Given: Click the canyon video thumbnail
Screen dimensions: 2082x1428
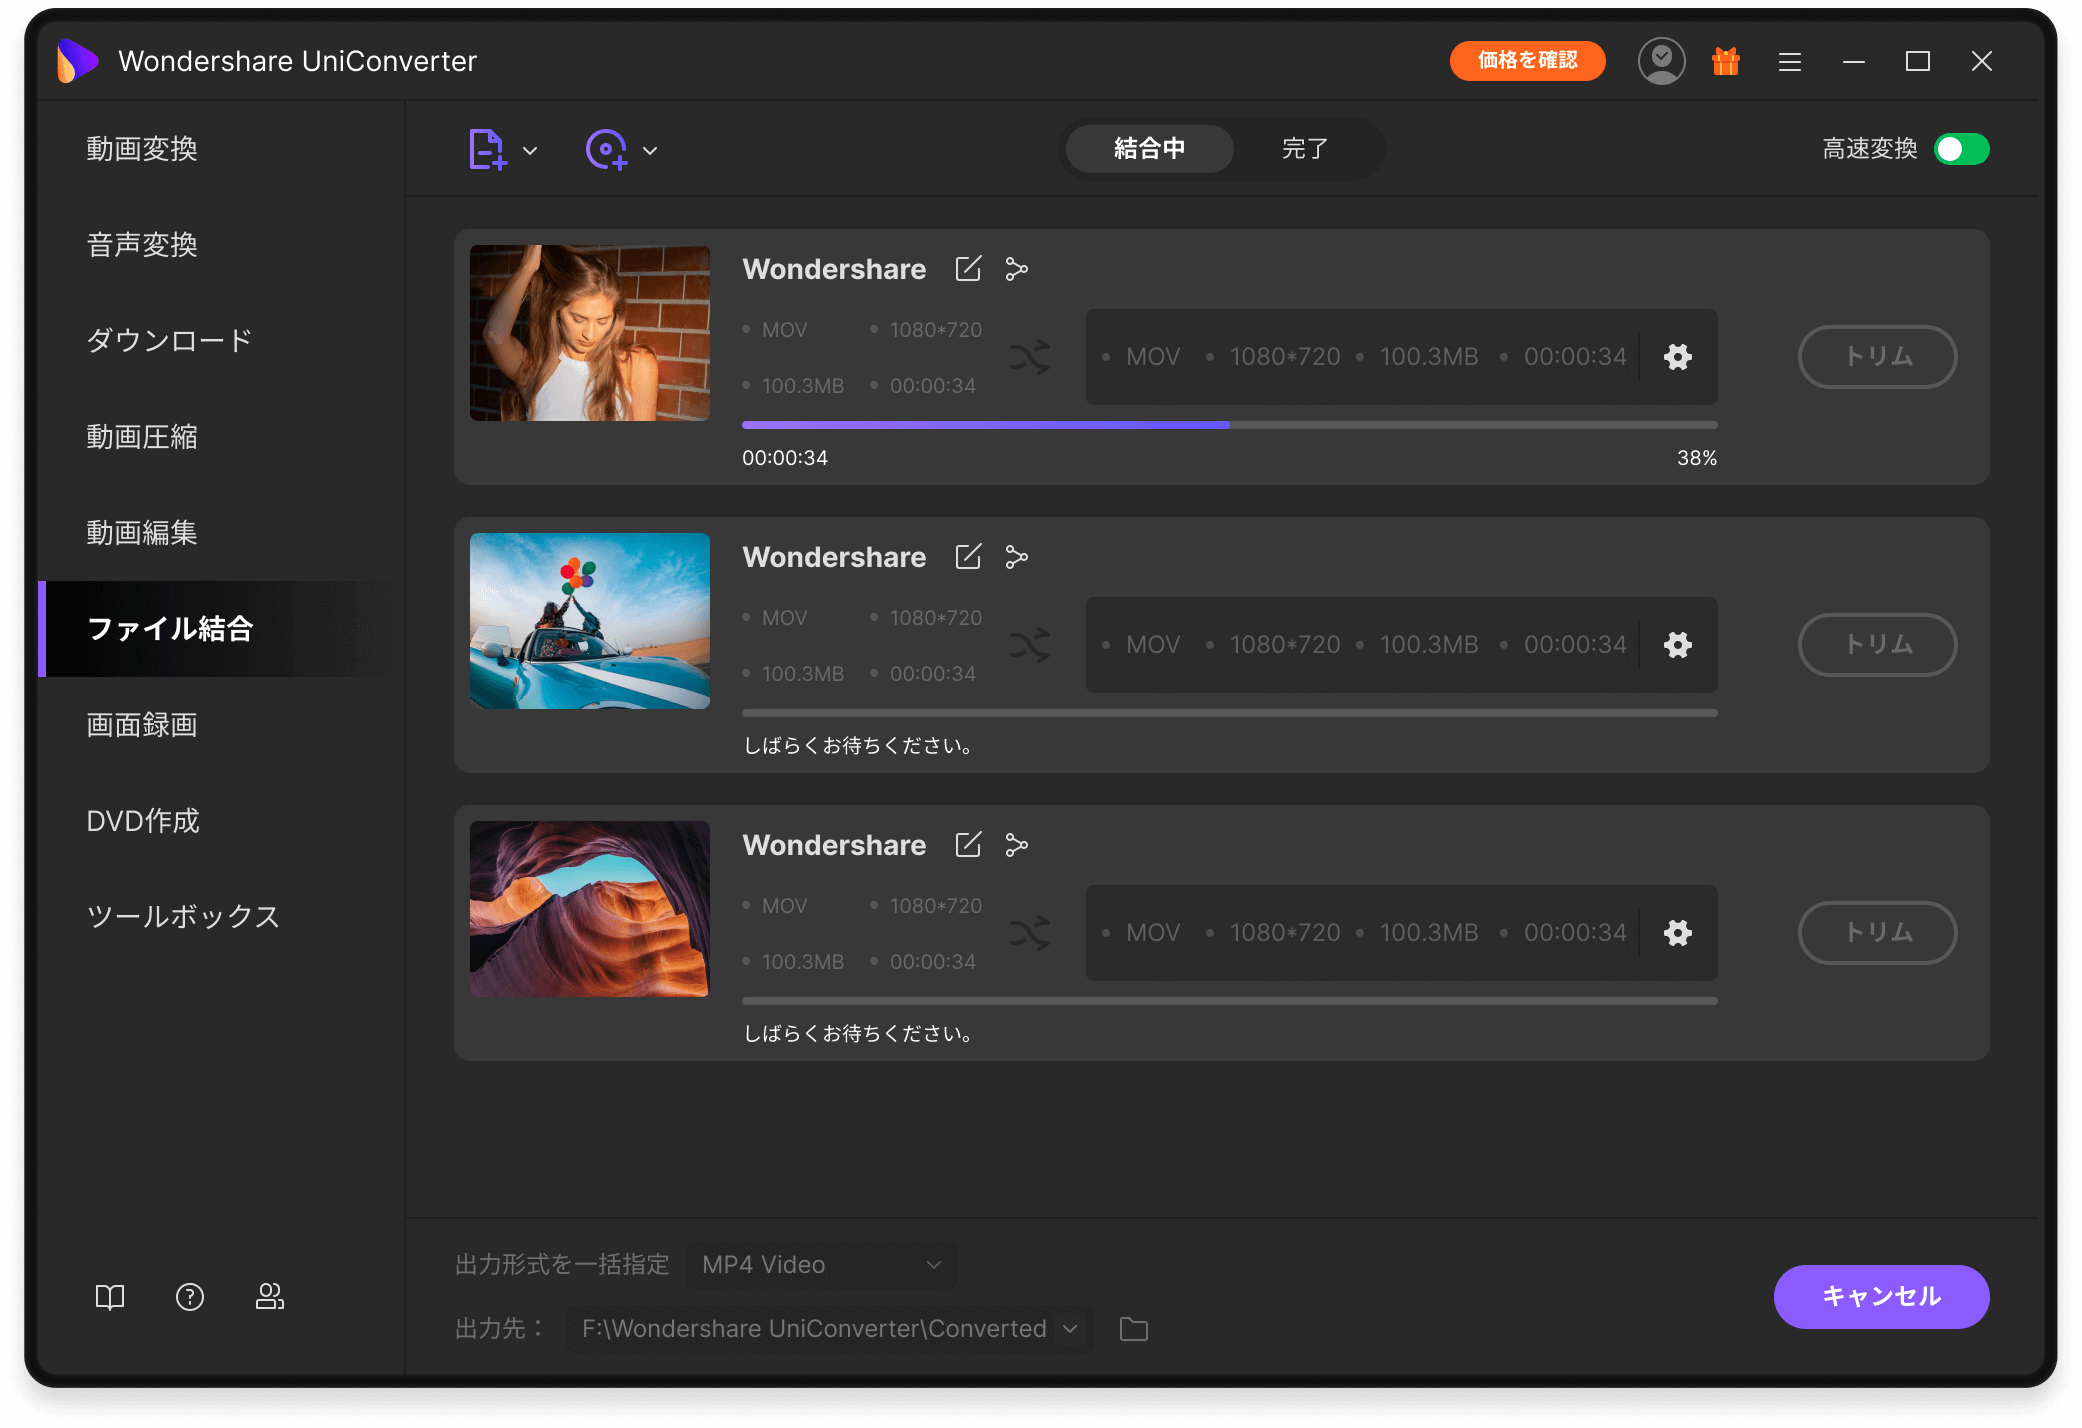Looking at the screenshot, I should click(590, 909).
